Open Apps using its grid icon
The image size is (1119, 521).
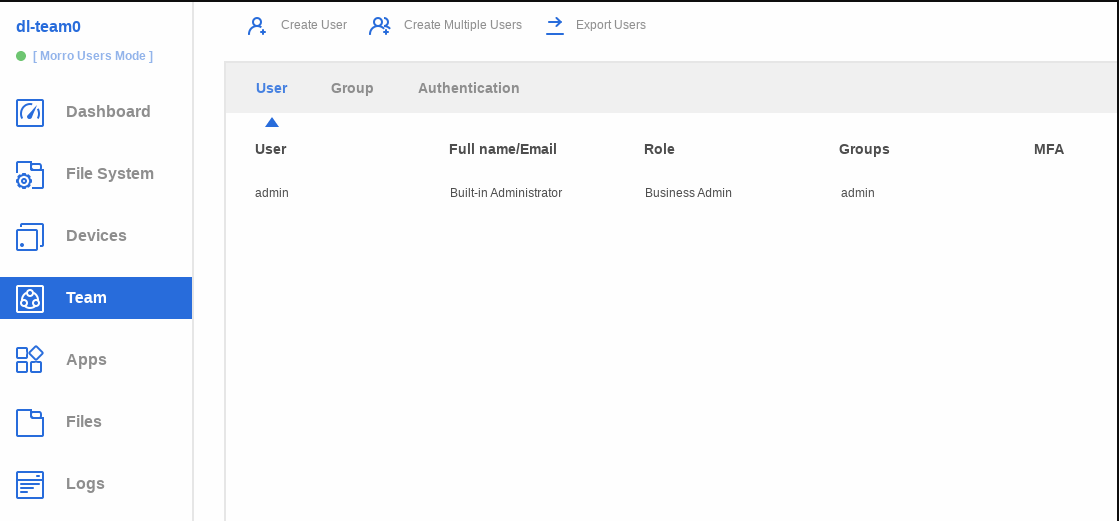tap(30, 360)
